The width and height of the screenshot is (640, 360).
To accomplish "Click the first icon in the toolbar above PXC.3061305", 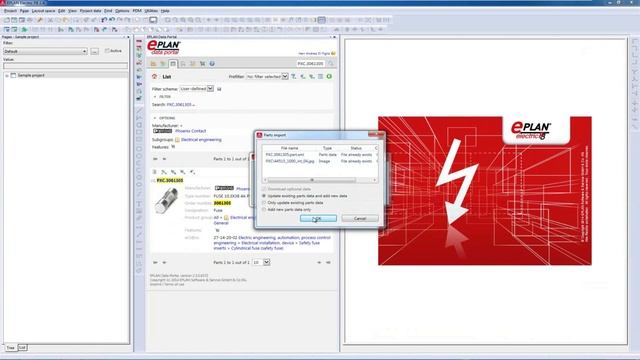I will pyautogui.click(x=155, y=172).
